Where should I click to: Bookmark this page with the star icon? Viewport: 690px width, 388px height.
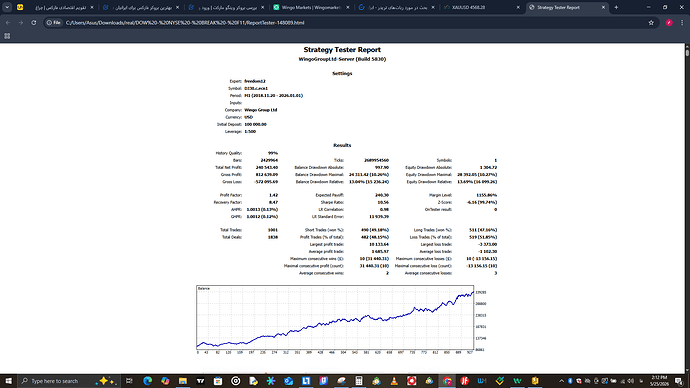click(x=651, y=22)
